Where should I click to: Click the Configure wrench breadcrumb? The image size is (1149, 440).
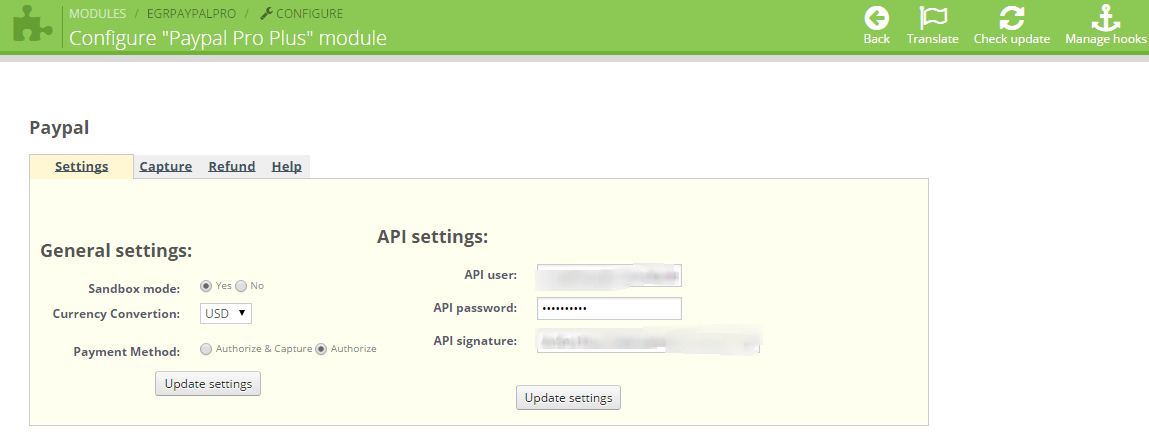point(301,13)
